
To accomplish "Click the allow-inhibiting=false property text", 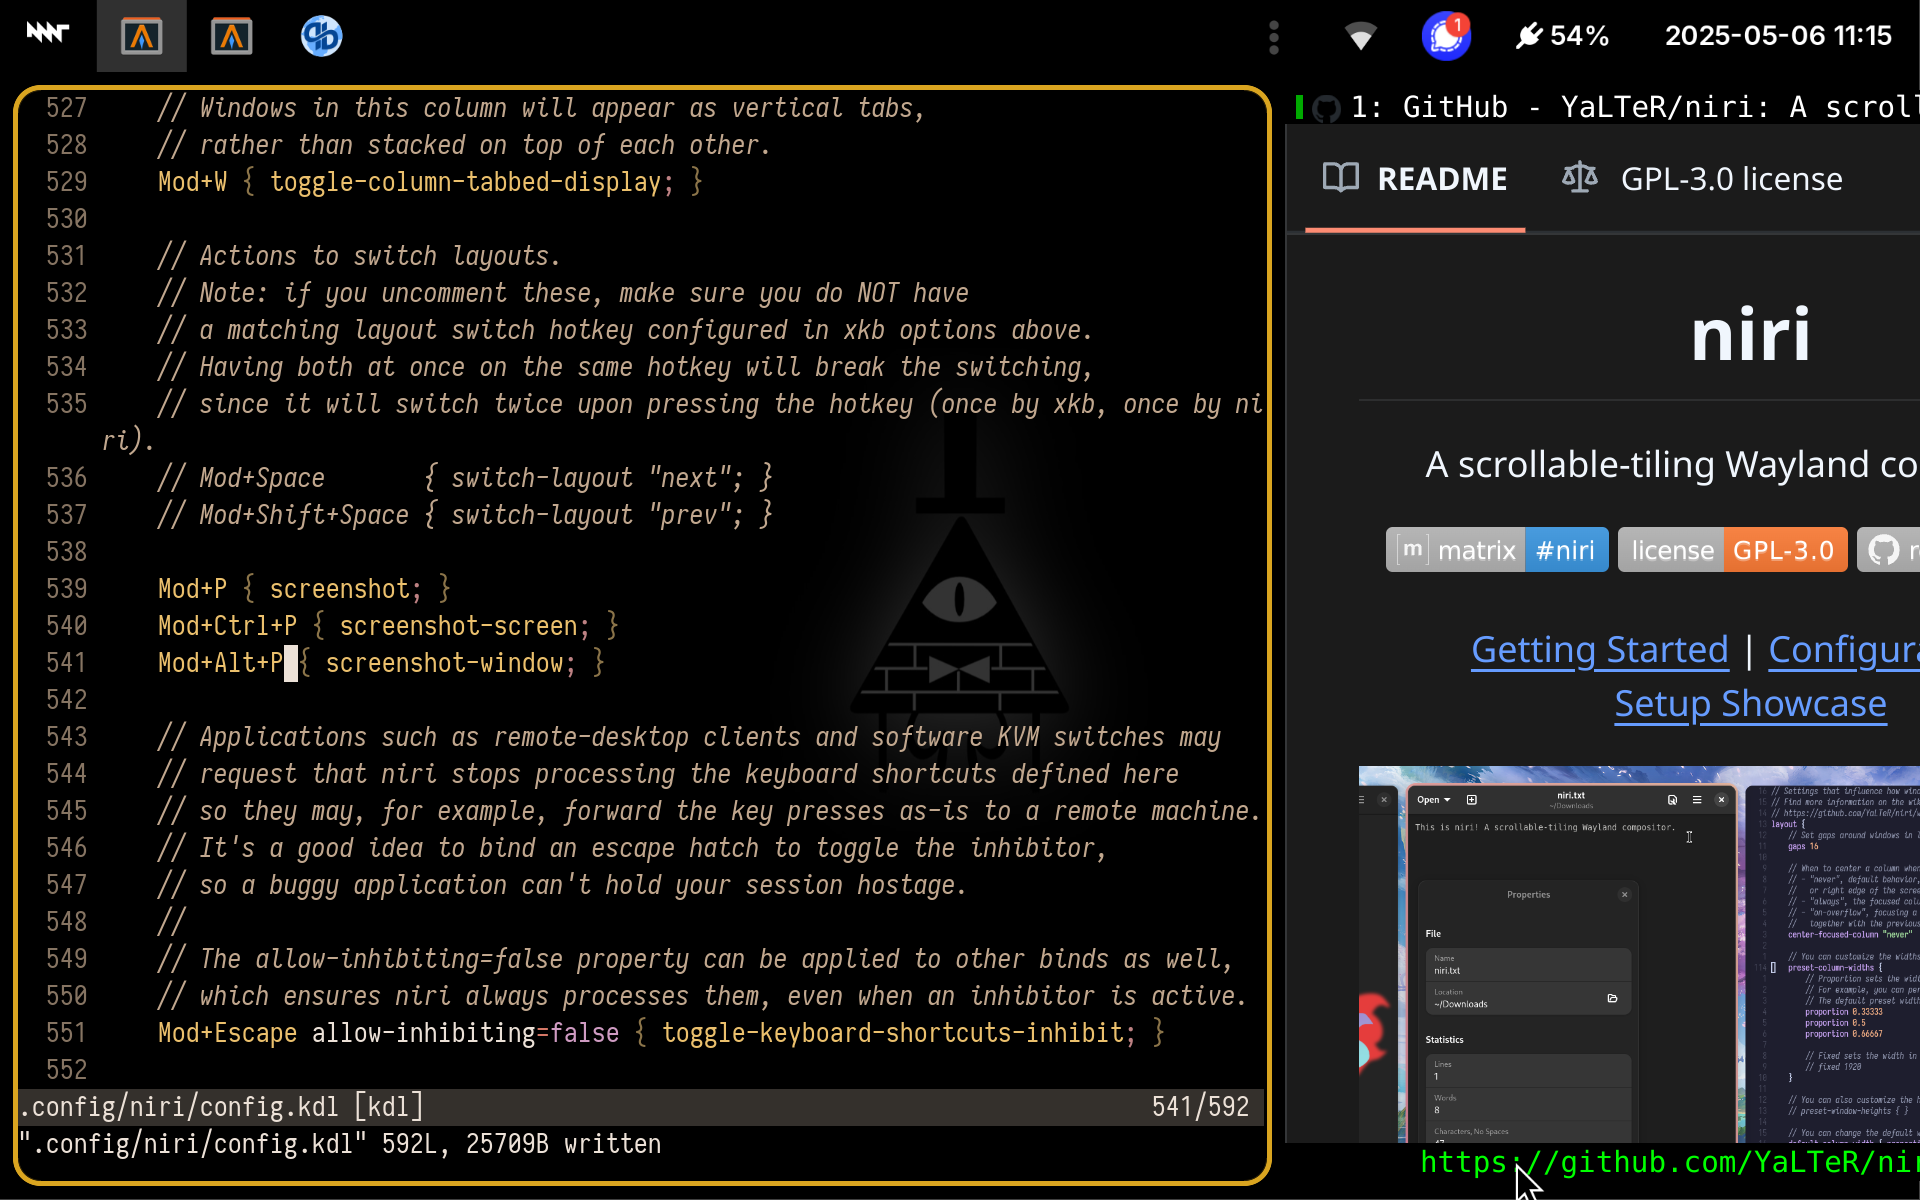I will (465, 1033).
